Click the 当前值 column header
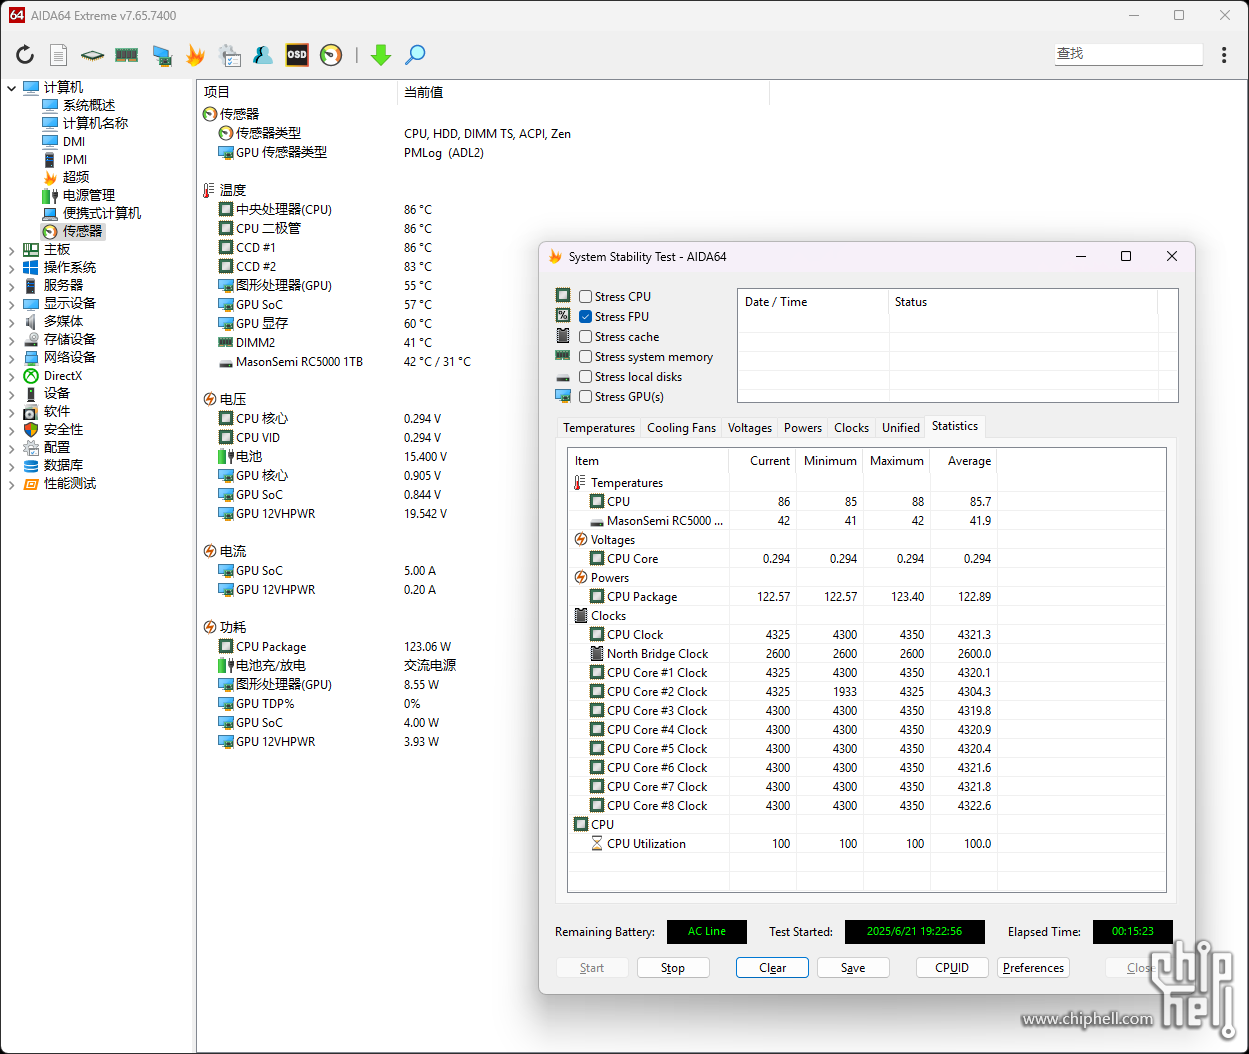 coord(584,92)
